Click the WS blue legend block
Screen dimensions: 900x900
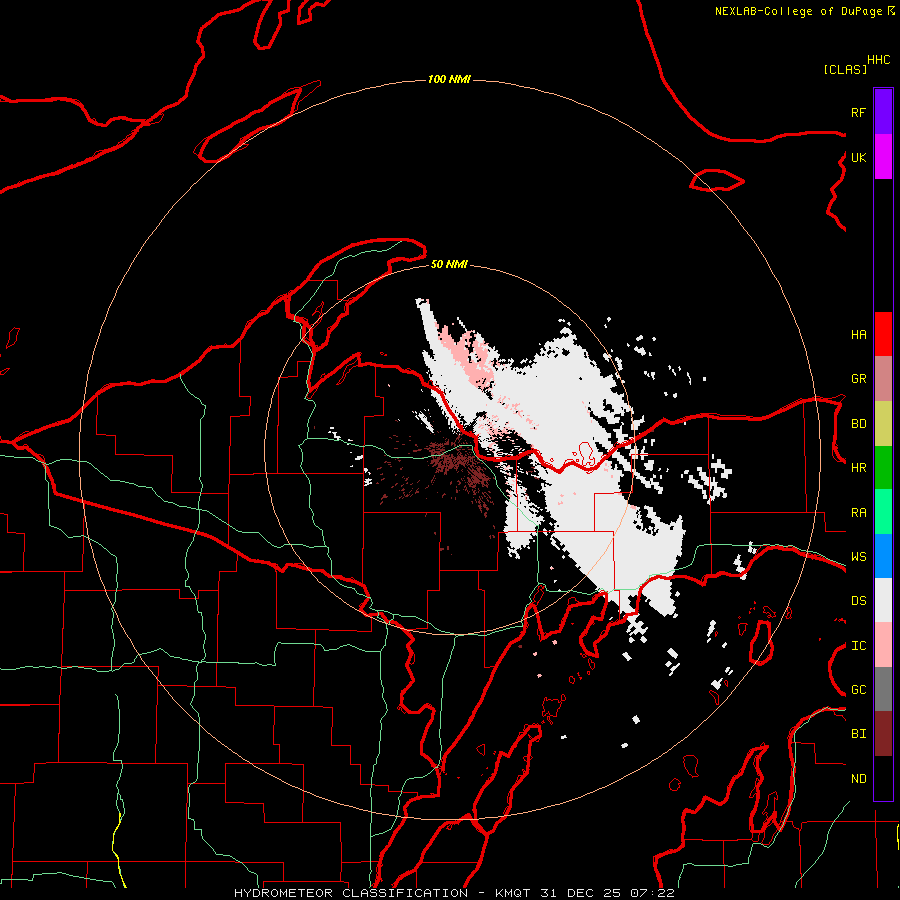[x=883, y=556]
